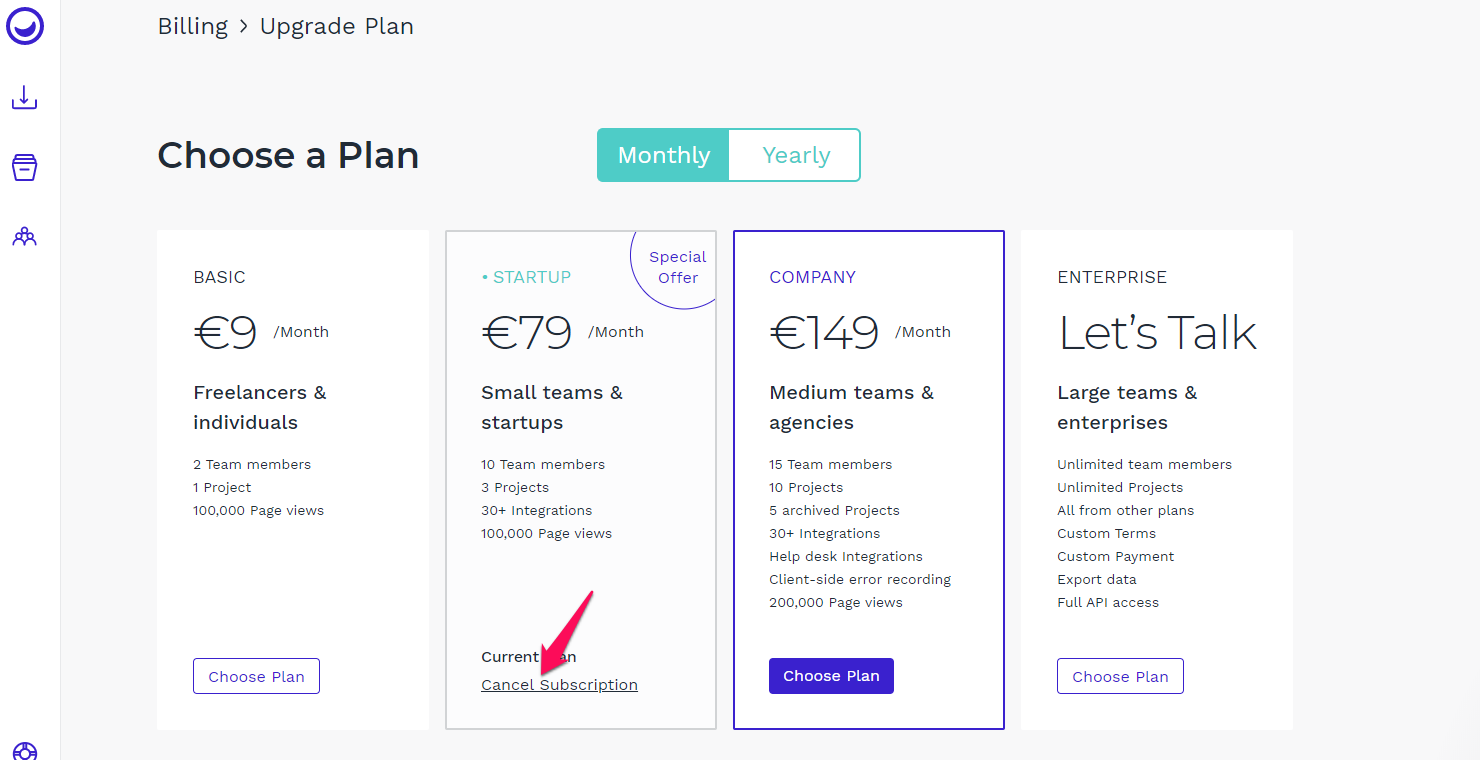The width and height of the screenshot is (1480, 760).
Task: Click the lifebuoy help icon at the bottom of the sidebar
Action: (x=24, y=751)
